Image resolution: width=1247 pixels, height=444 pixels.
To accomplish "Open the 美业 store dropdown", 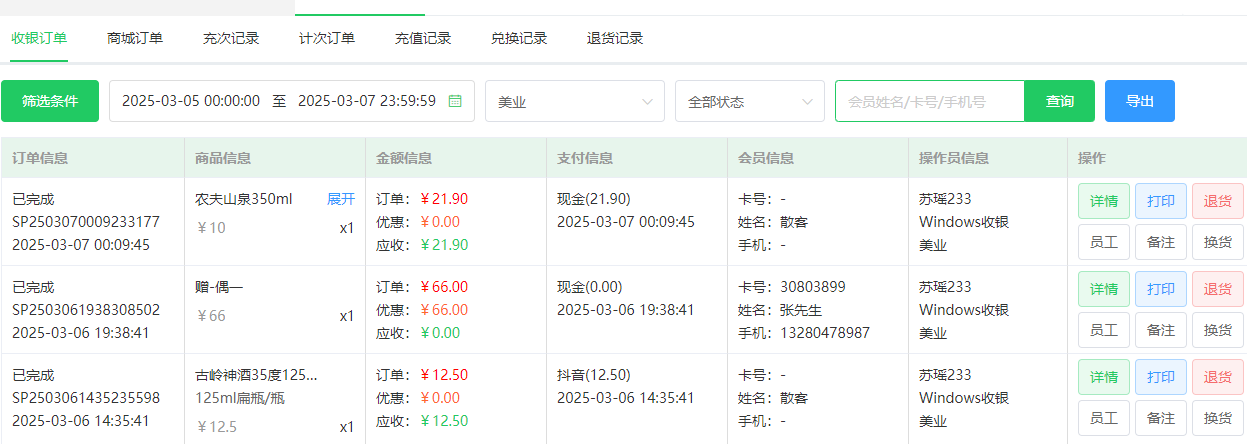I will coord(575,101).
